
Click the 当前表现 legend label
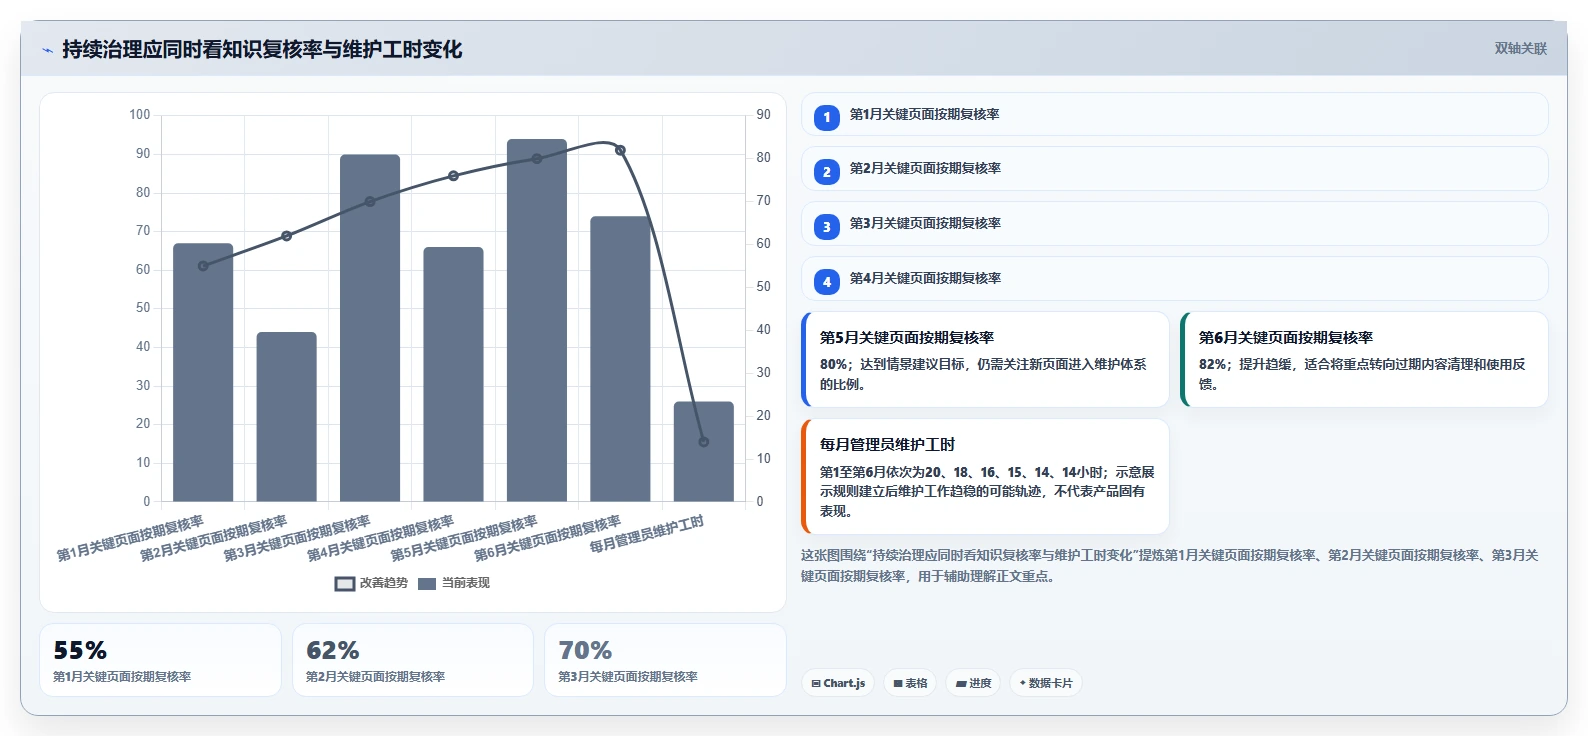coord(466,583)
